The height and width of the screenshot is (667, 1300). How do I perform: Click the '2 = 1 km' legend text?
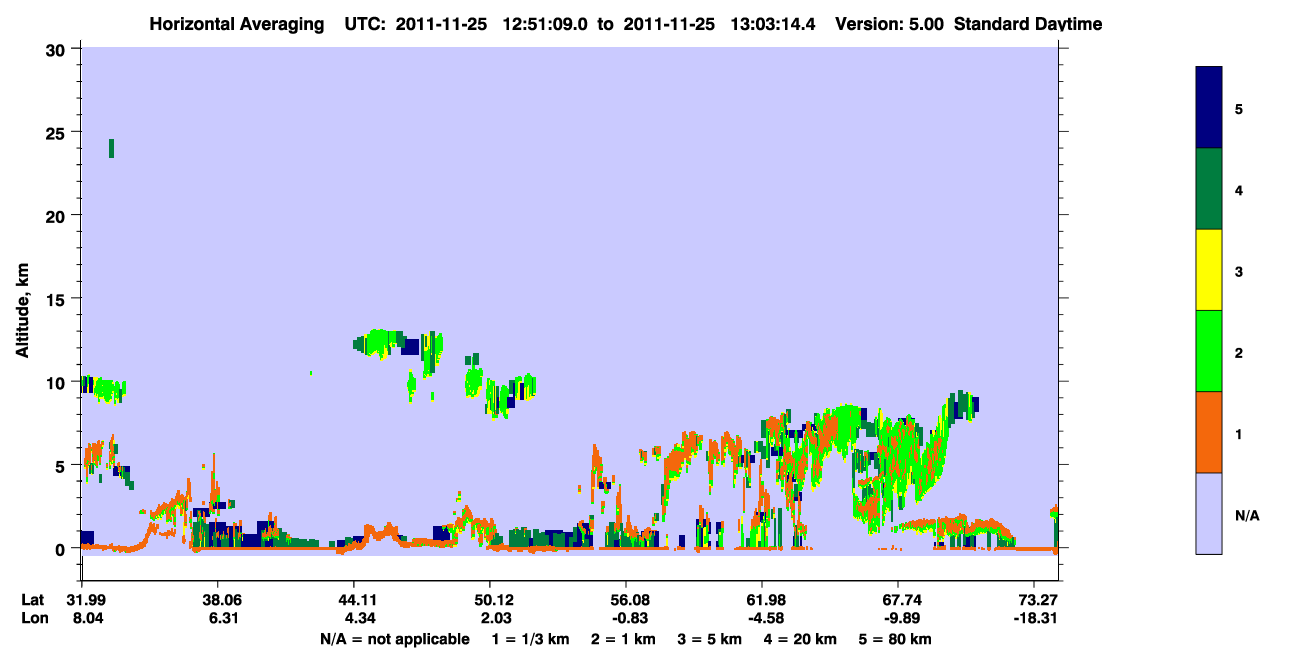(624, 639)
